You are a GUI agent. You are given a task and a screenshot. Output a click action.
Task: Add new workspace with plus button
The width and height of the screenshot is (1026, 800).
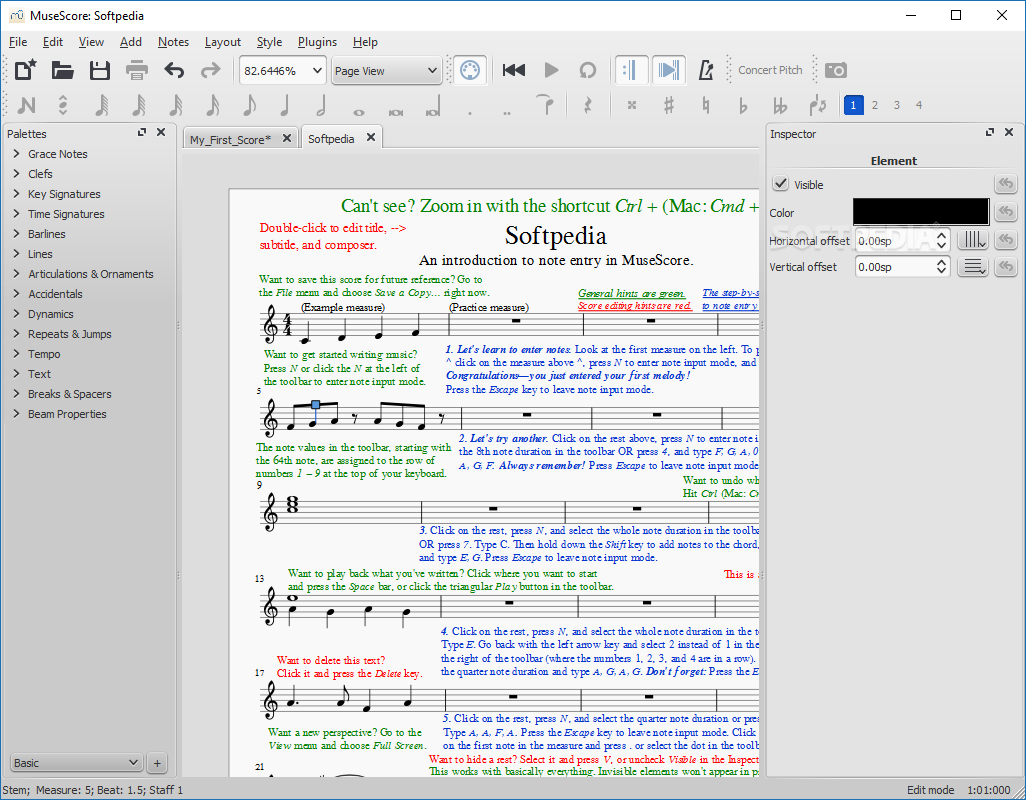pos(157,763)
